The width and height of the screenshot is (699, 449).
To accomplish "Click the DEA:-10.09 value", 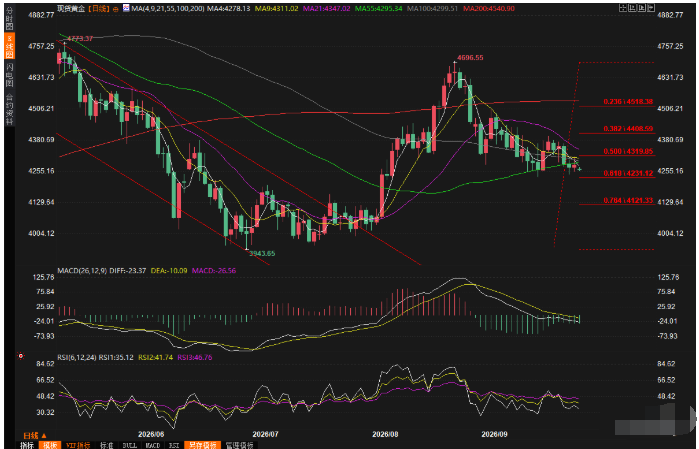I will pos(169,271).
